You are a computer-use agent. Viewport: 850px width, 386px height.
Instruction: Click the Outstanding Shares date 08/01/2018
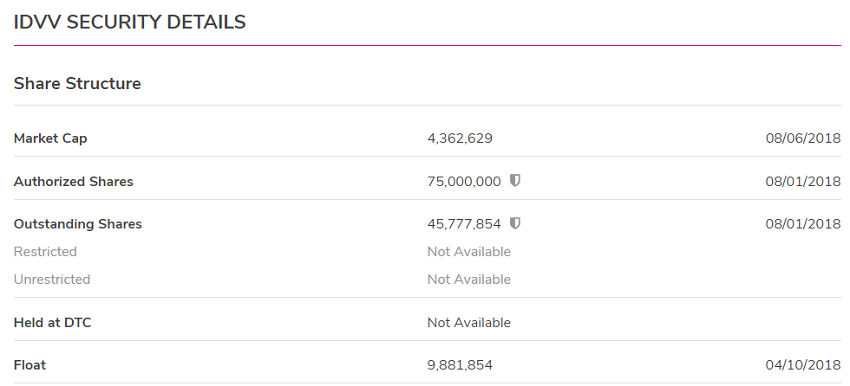pyautogui.click(x=803, y=223)
